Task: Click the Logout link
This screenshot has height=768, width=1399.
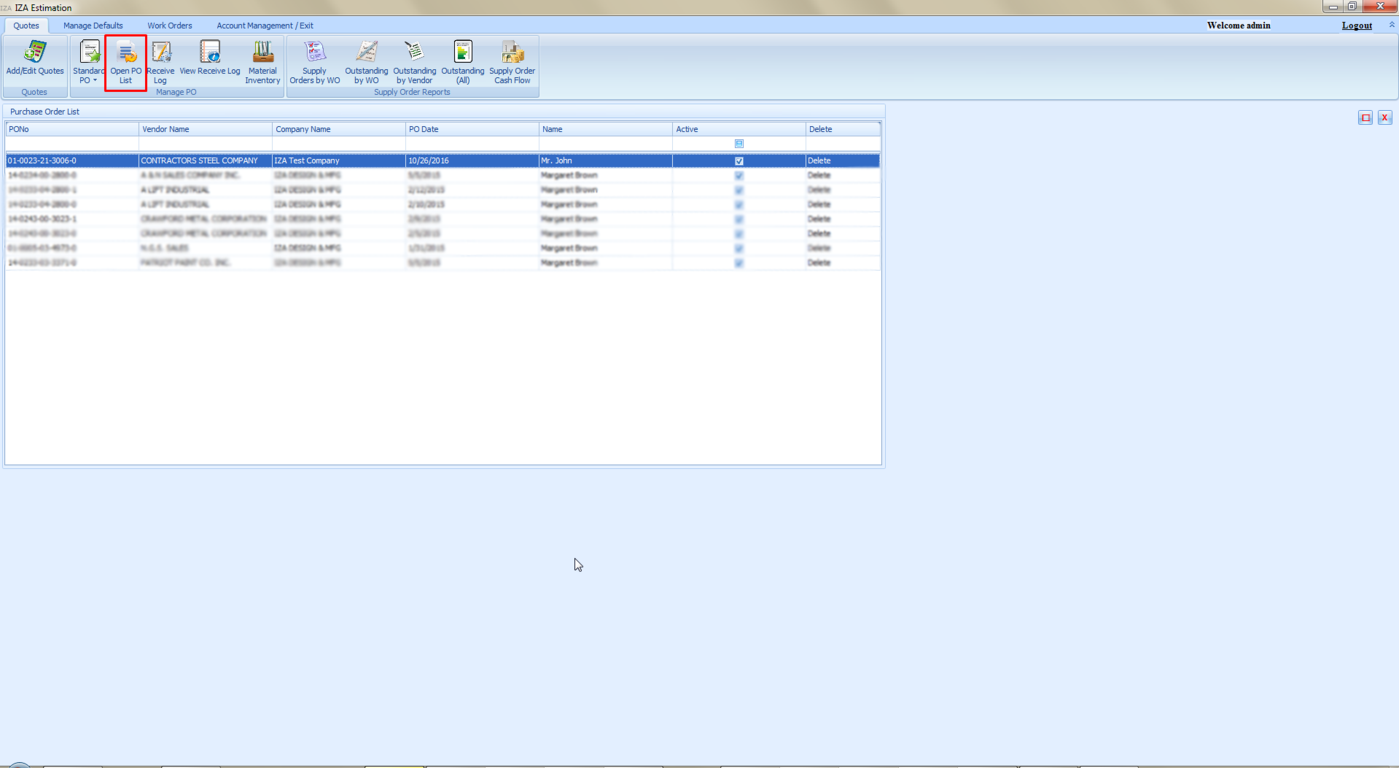Action: (1356, 26)
